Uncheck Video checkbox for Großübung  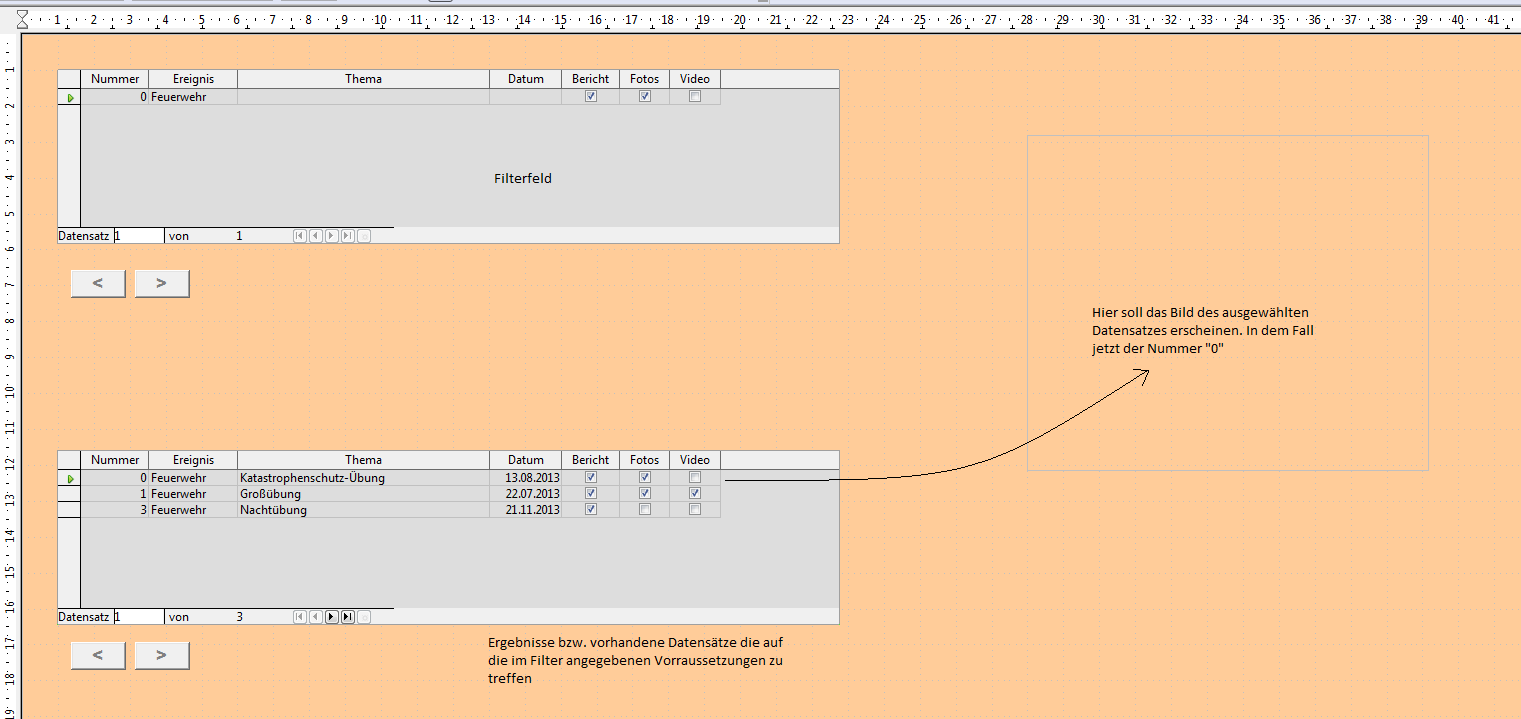(x=695, y=494)
